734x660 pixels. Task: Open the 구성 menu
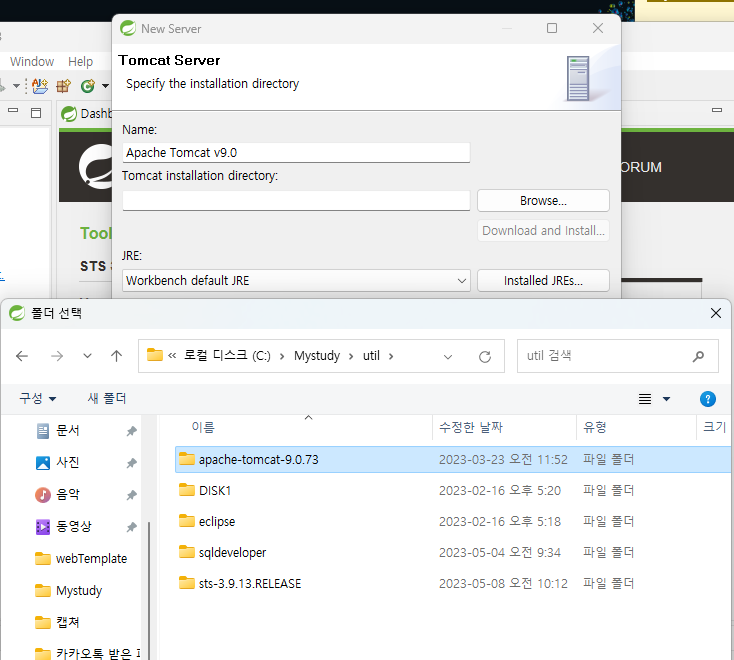pyautogui.click(x=37, y=398)
